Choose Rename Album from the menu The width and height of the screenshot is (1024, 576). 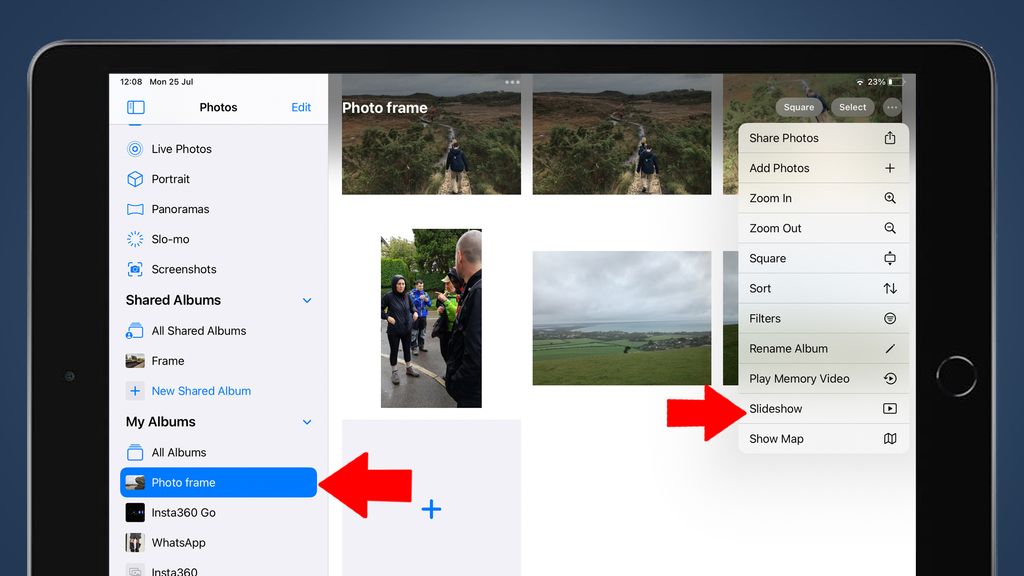(791, 348)
